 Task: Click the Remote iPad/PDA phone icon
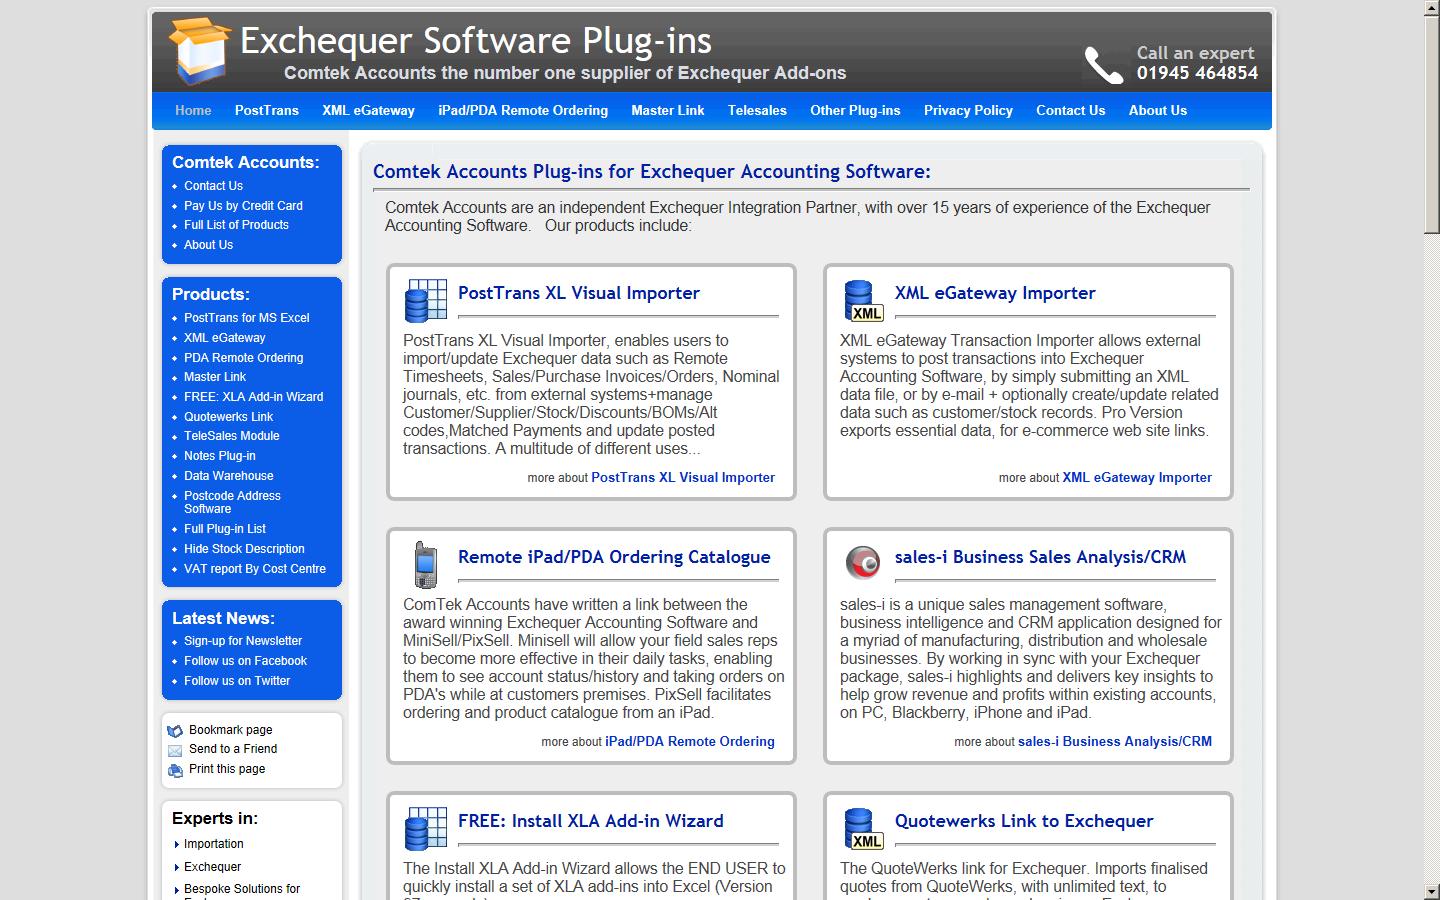tap(425, 564)
